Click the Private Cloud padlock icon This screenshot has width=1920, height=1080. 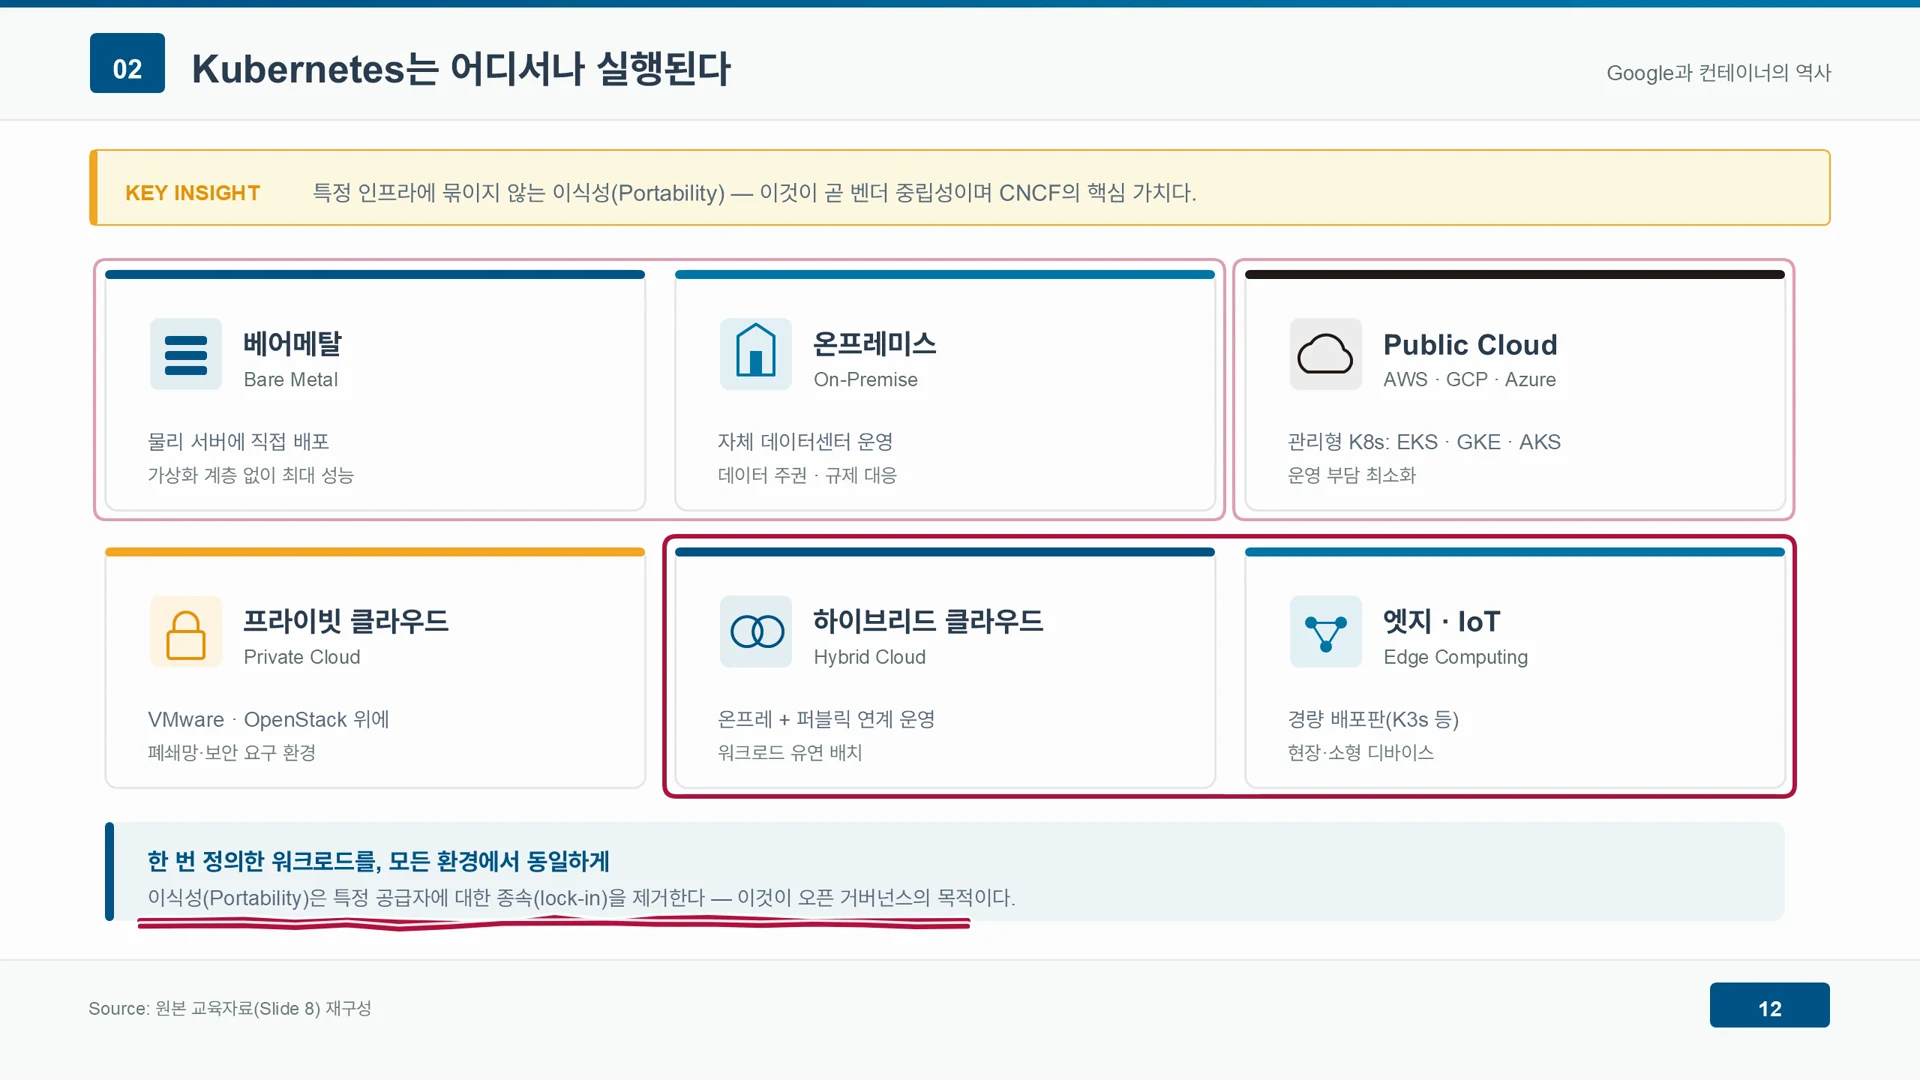(x=186, y=632)
